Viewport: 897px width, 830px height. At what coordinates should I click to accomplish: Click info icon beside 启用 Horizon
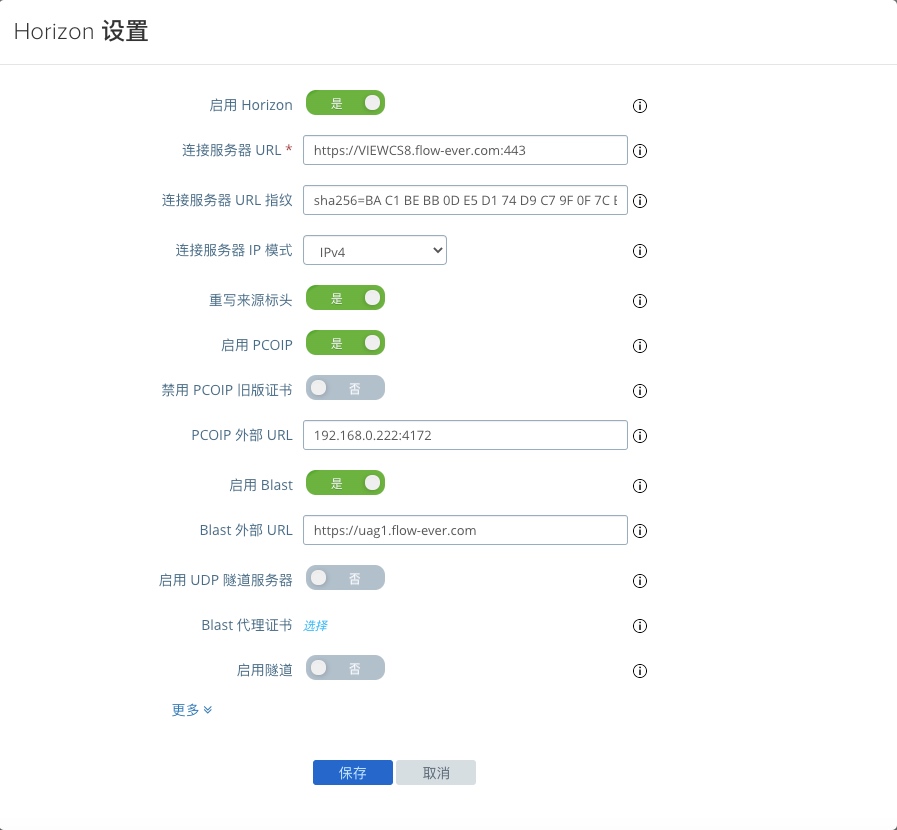pos(640,106)
